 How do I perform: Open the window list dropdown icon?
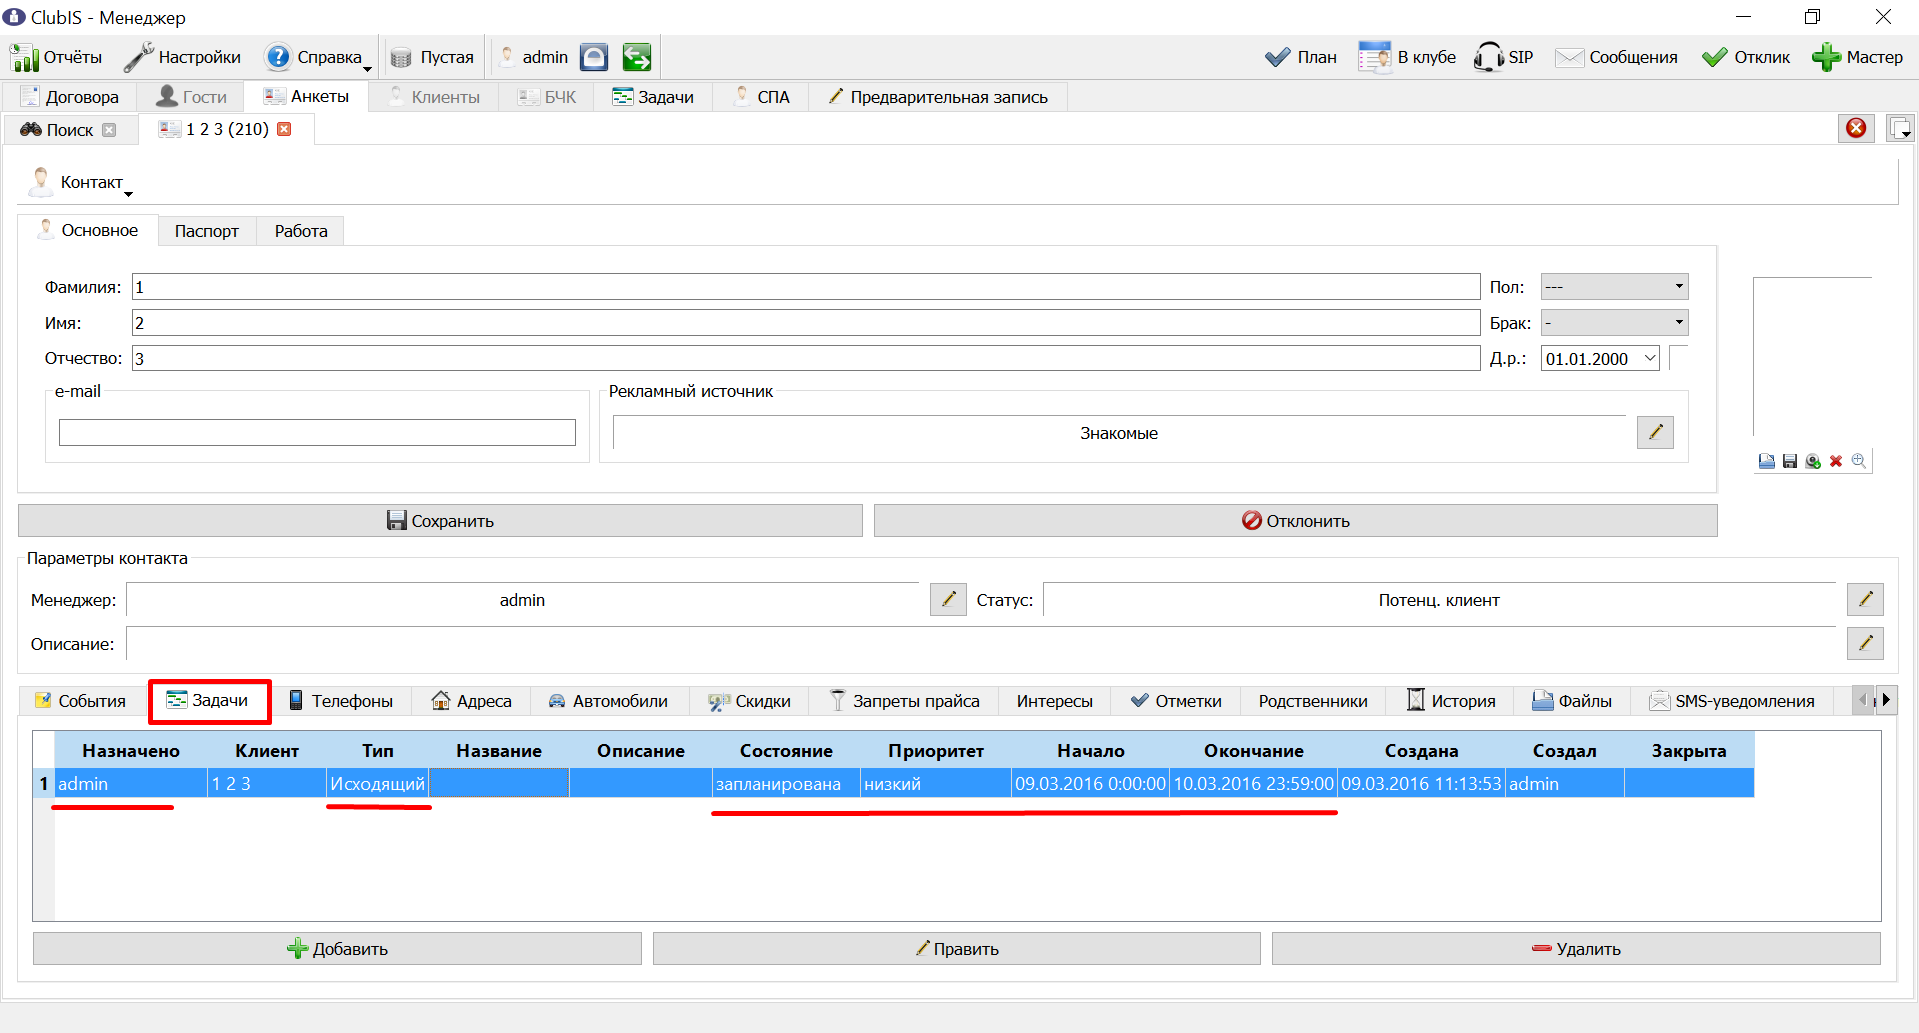(x=1899, y=128)
